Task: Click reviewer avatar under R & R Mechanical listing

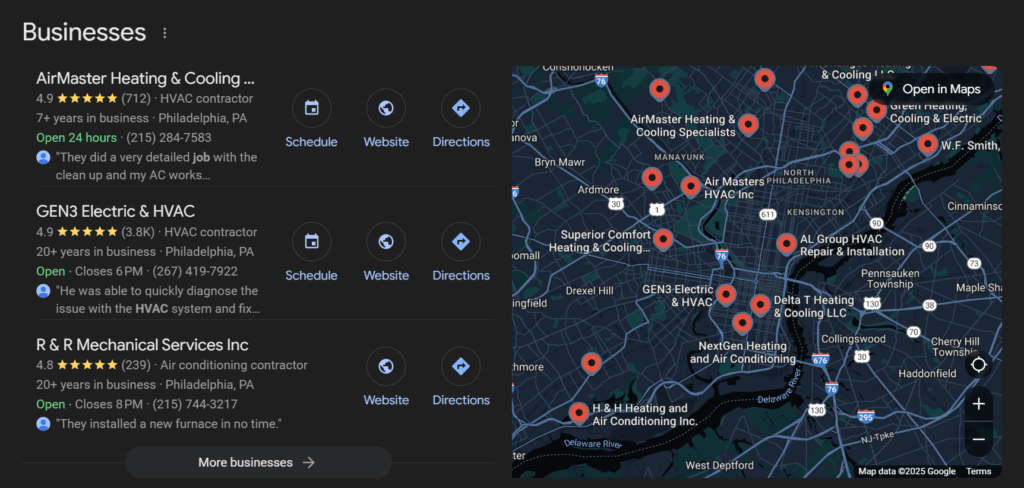Action: tap(43, 424)
